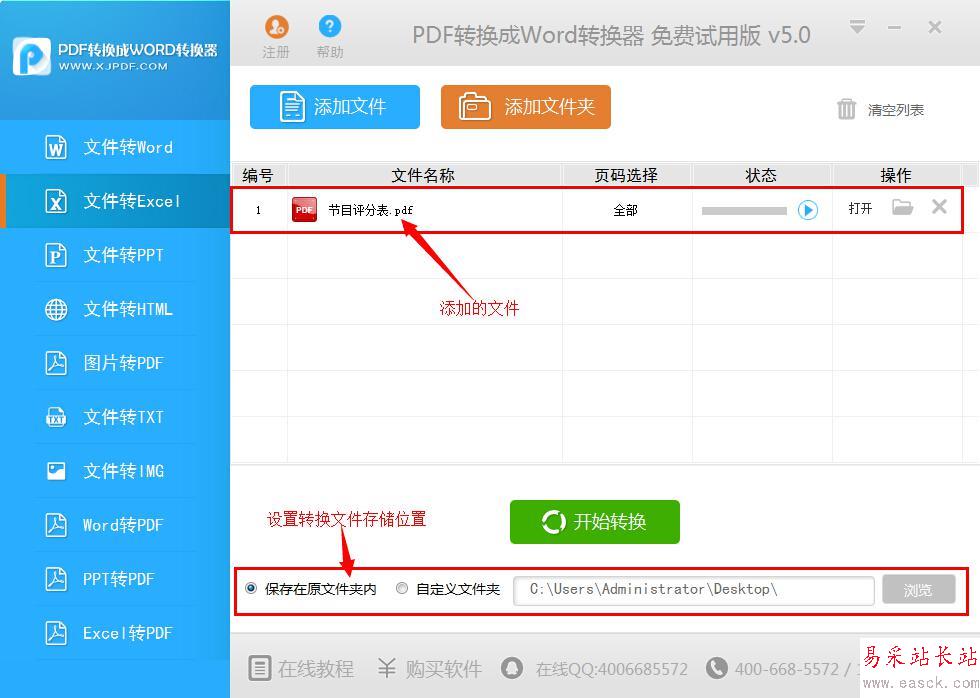Minimize the converter window

[x=894, y=27]
